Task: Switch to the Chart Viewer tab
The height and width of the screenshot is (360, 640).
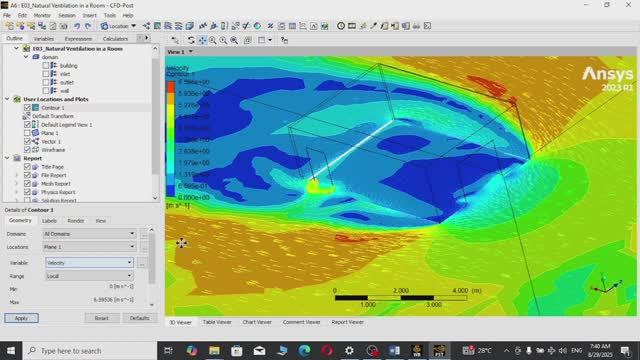Action: 257,322
